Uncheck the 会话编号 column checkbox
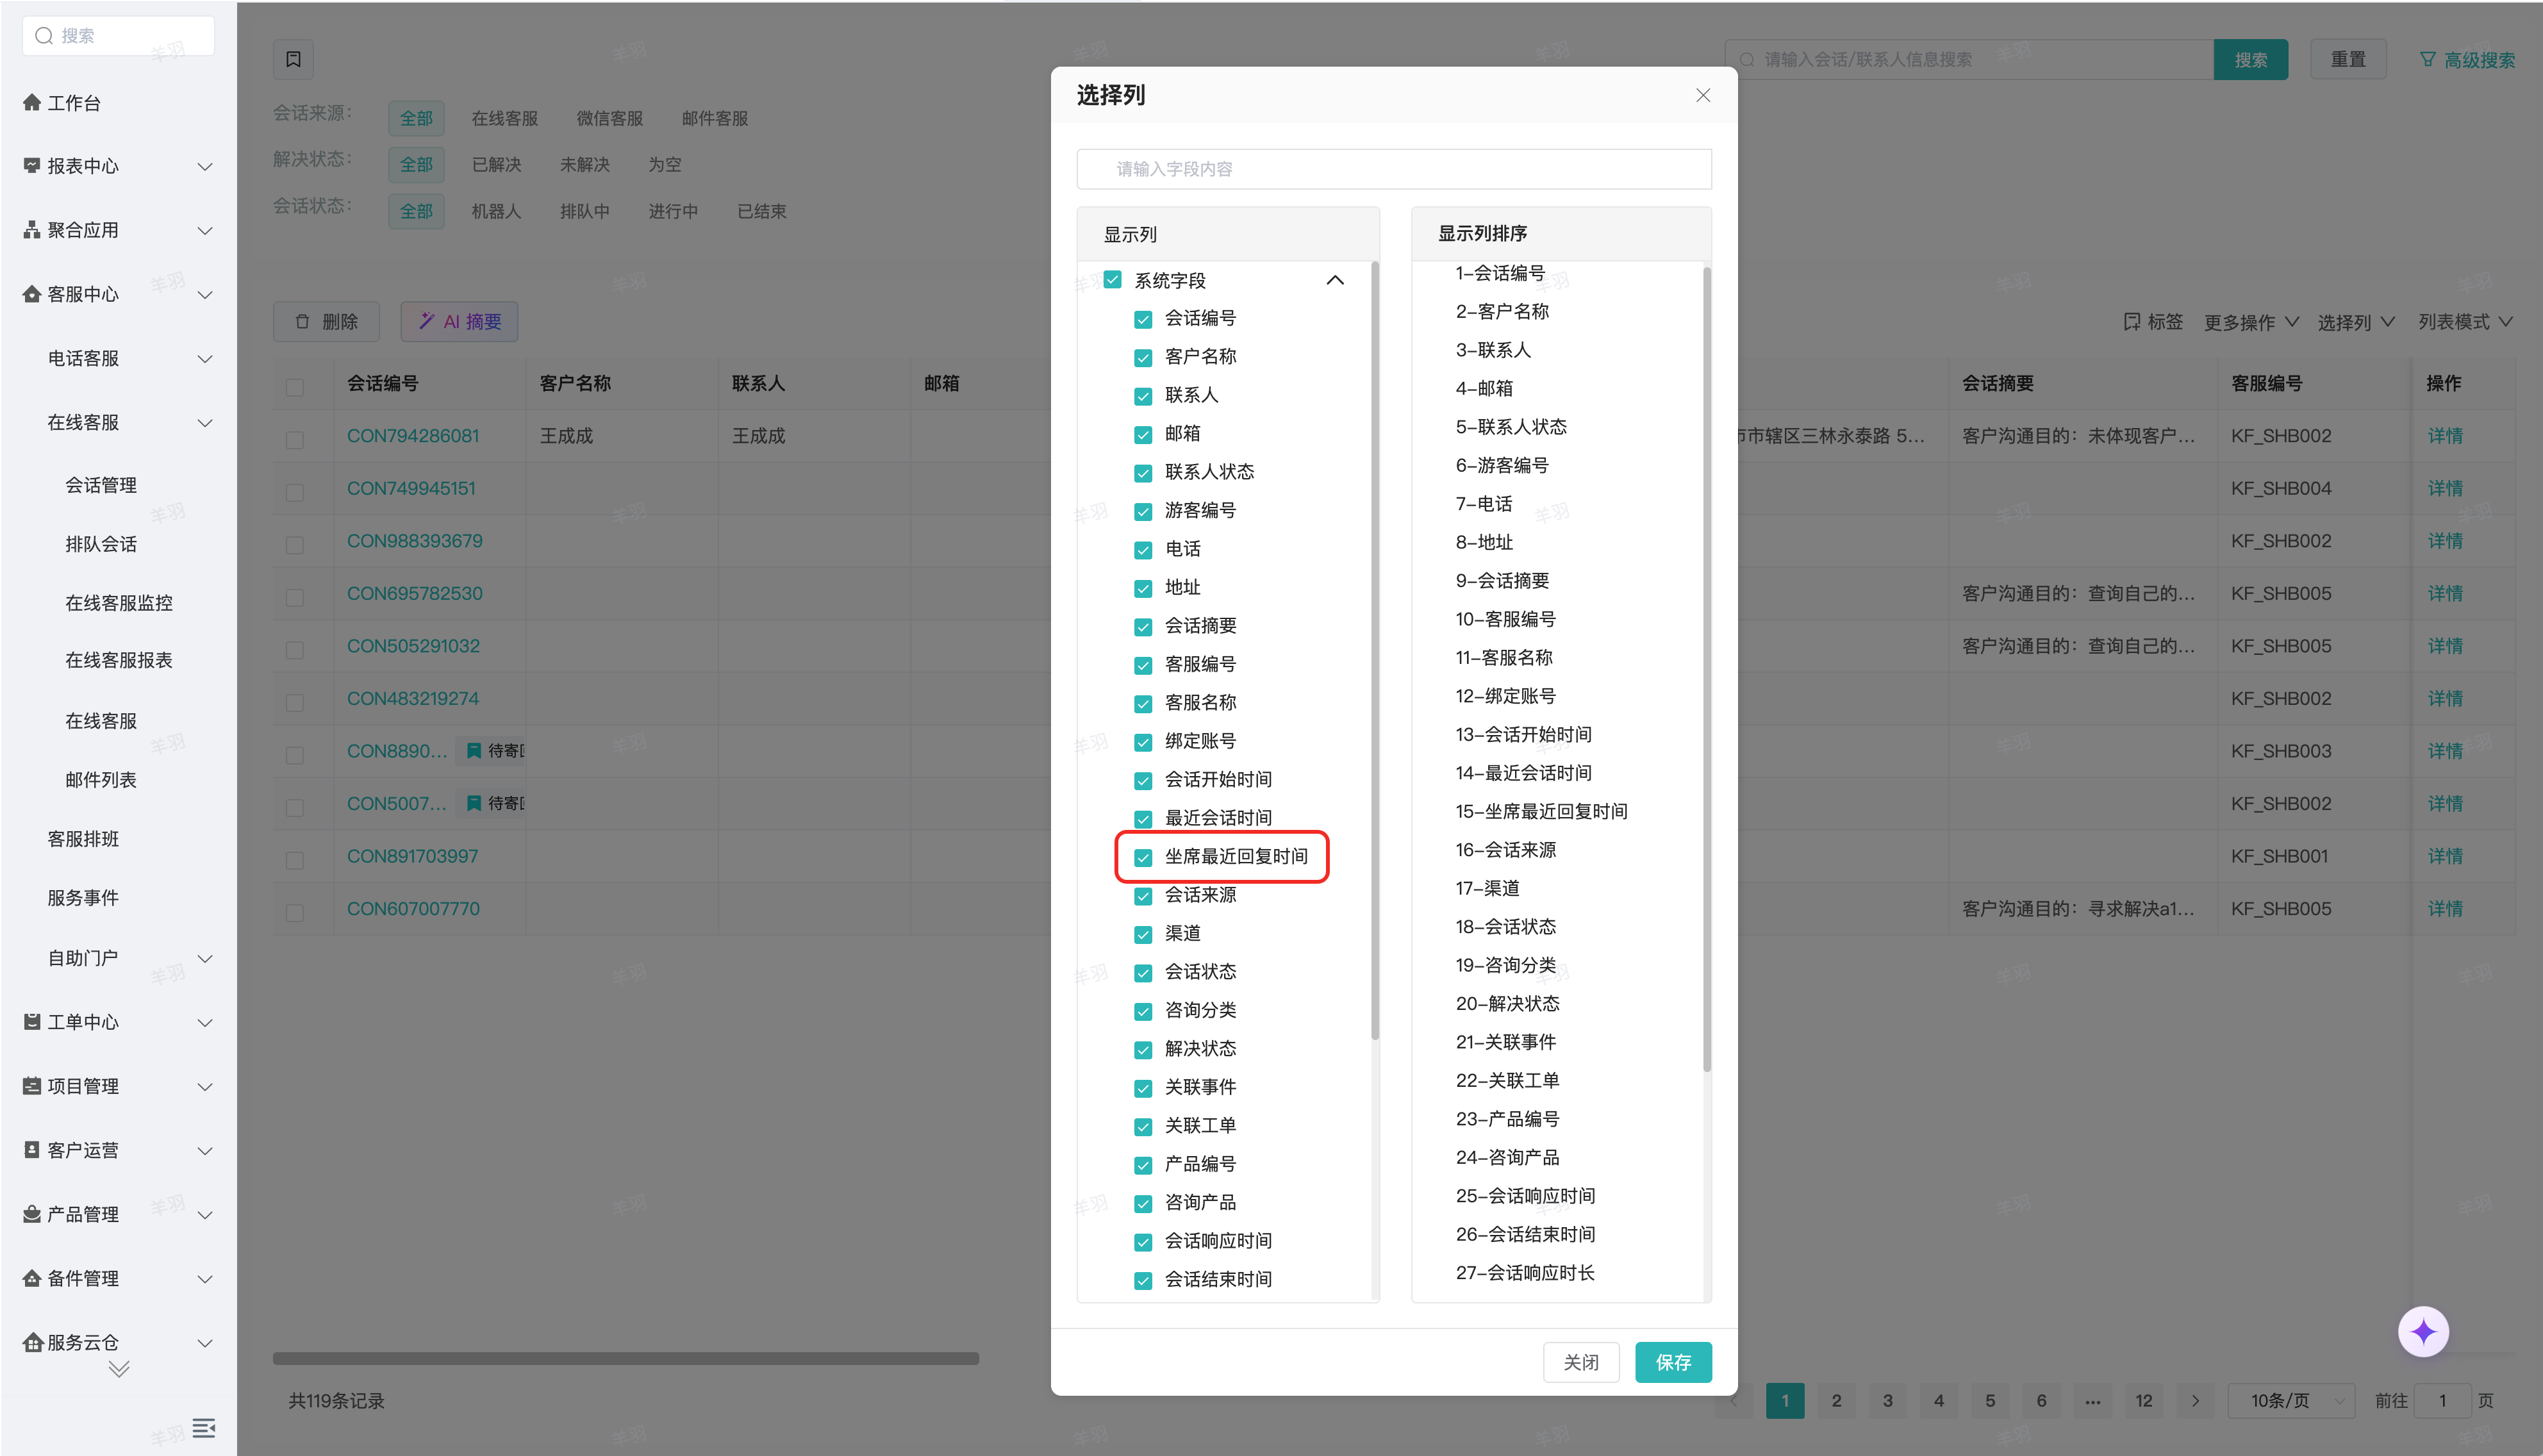The width and height of the screenshot is (2543, 1456). click(x=1143, y=319)
